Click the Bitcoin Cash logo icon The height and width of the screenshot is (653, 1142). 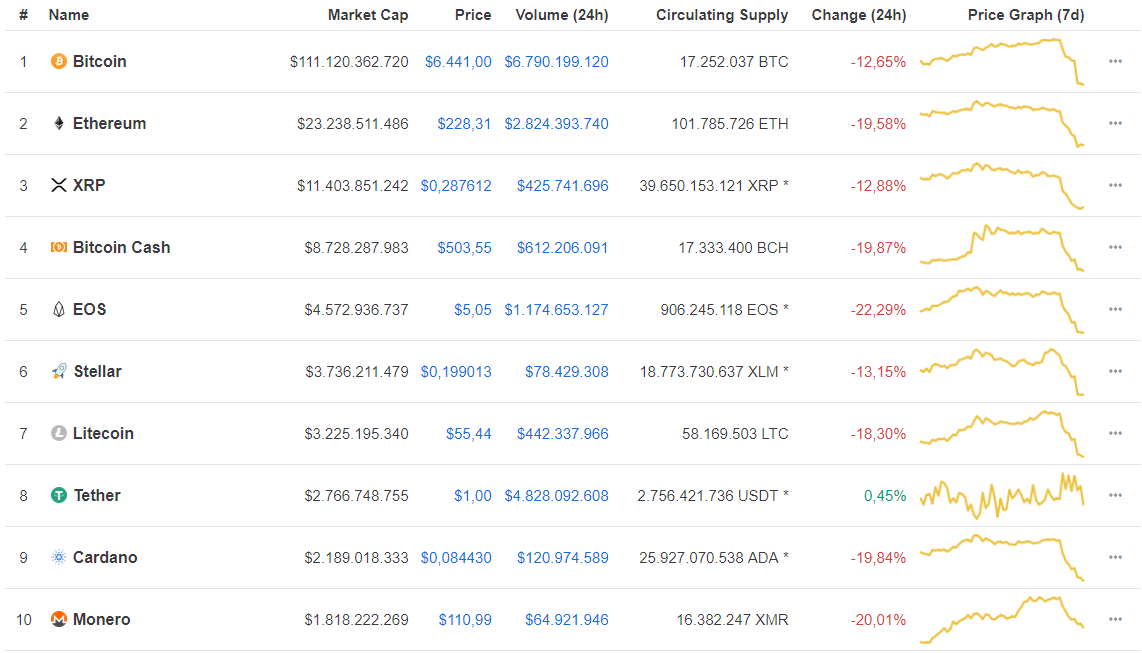coord(58,248)
